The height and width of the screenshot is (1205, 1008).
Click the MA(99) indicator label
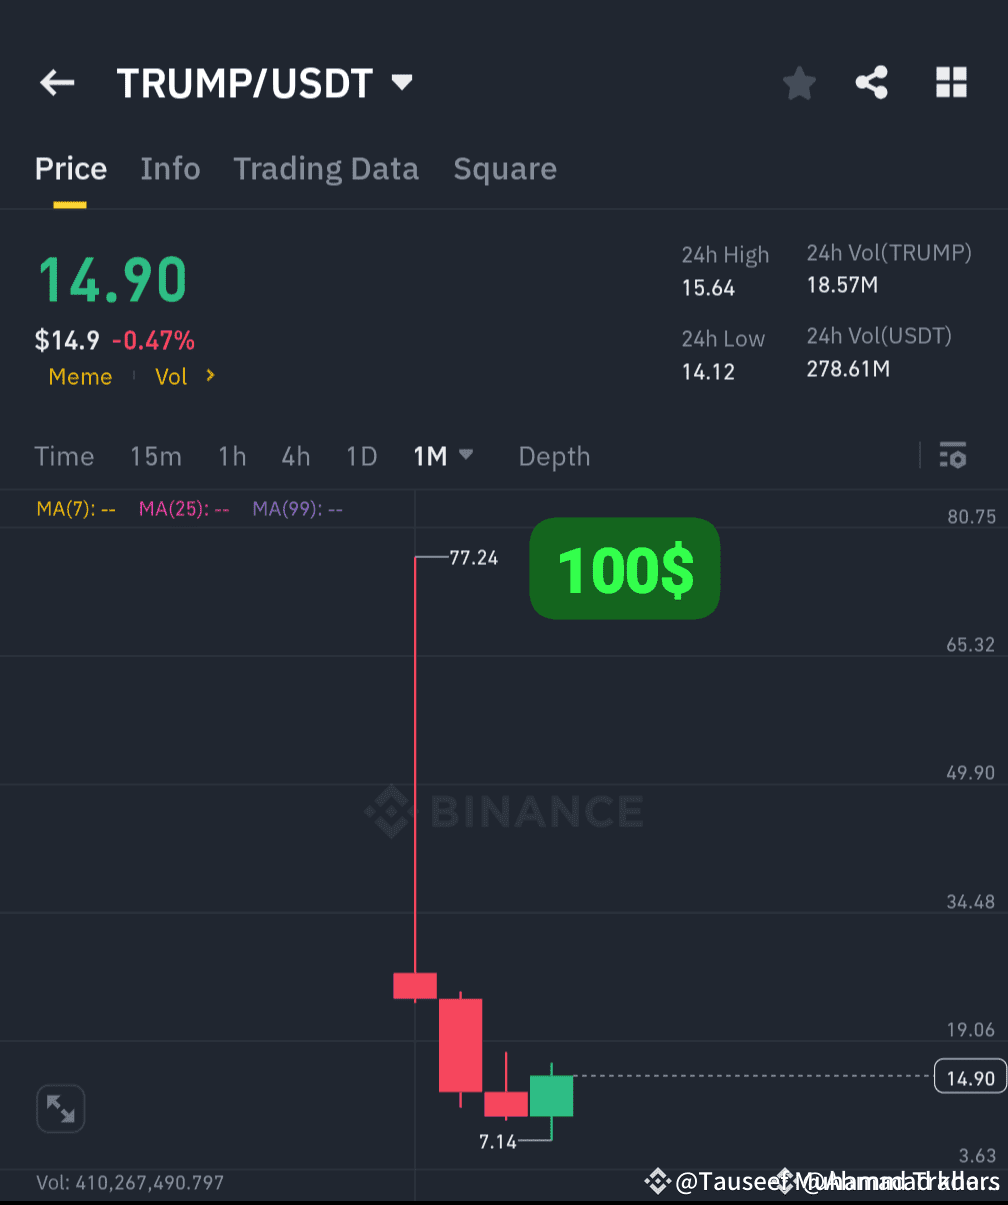coord(297,509)
